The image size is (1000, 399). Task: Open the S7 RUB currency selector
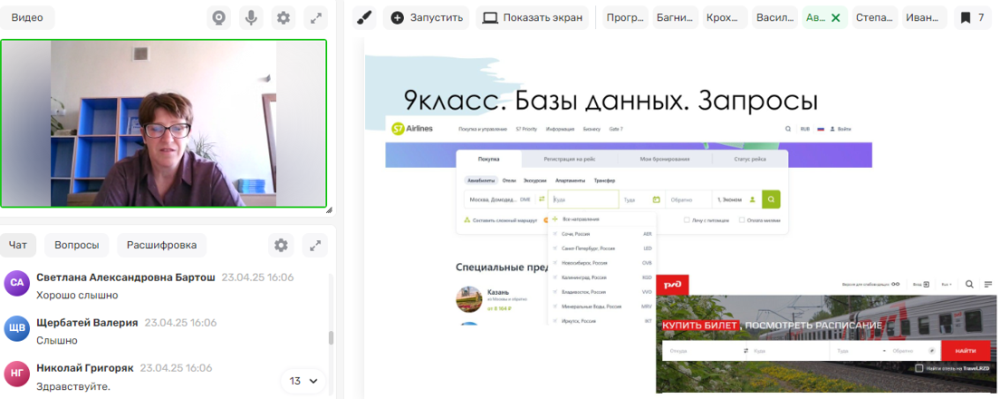805,129
